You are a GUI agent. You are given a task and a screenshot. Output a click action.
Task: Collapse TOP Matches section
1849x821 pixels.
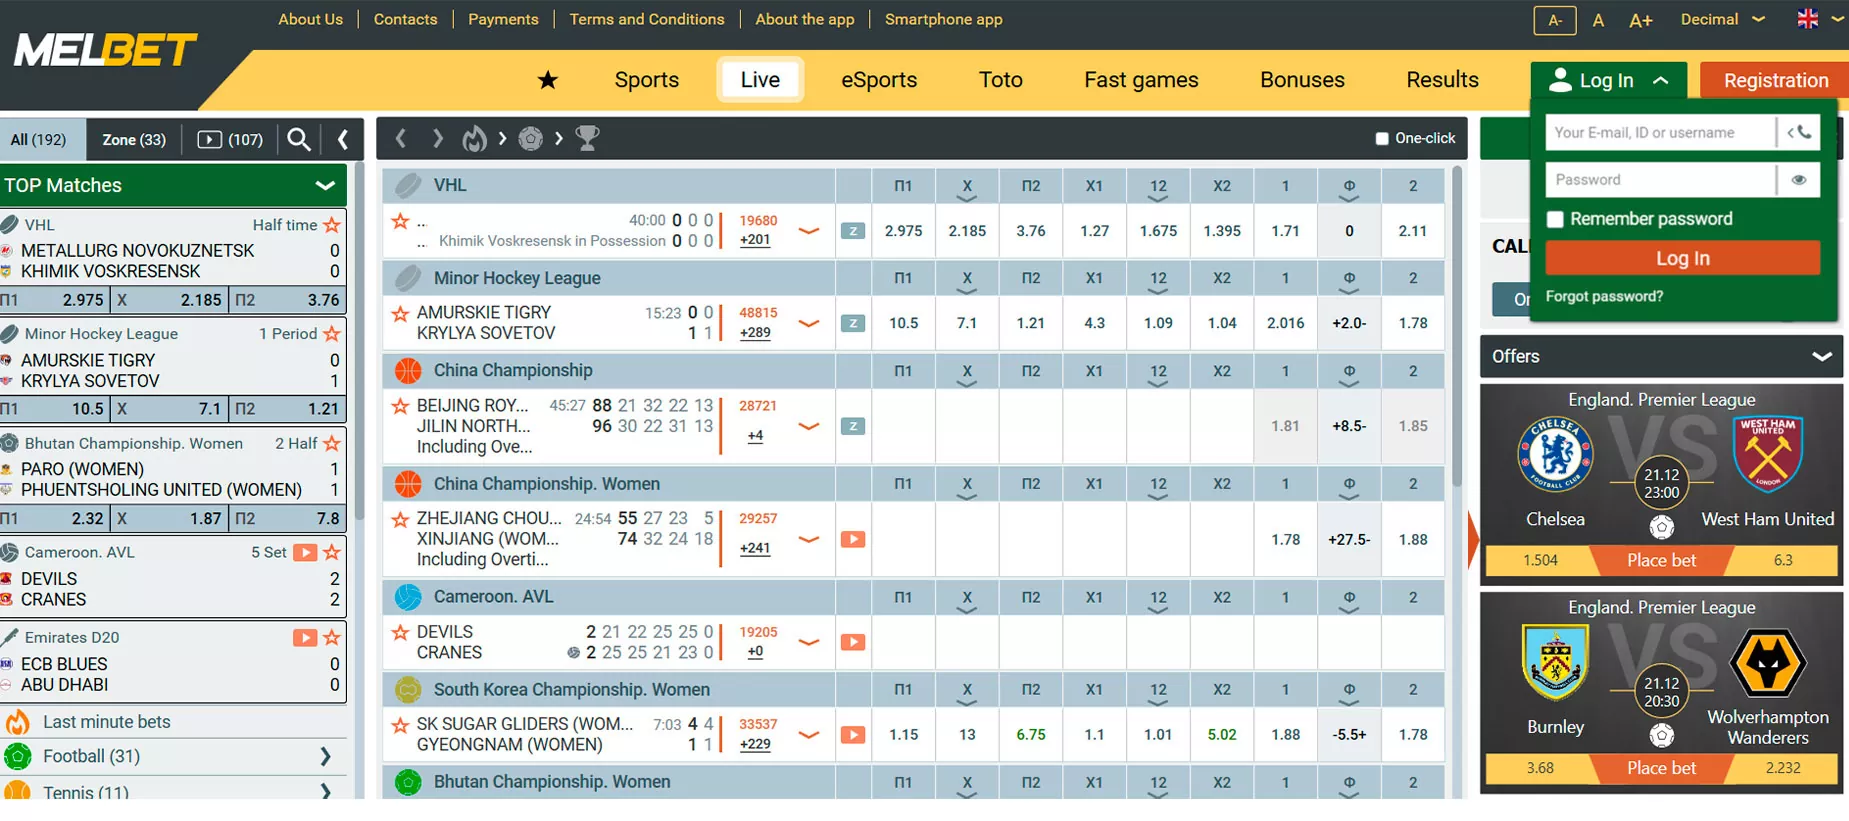click(325, 185)
